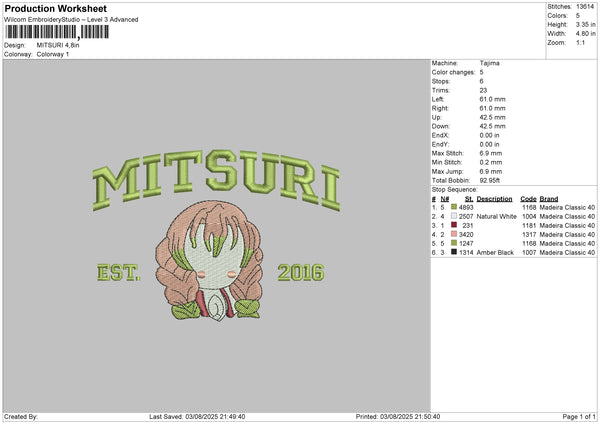Click the 'St.' column header
600x424 pixels.
(469, 199)
